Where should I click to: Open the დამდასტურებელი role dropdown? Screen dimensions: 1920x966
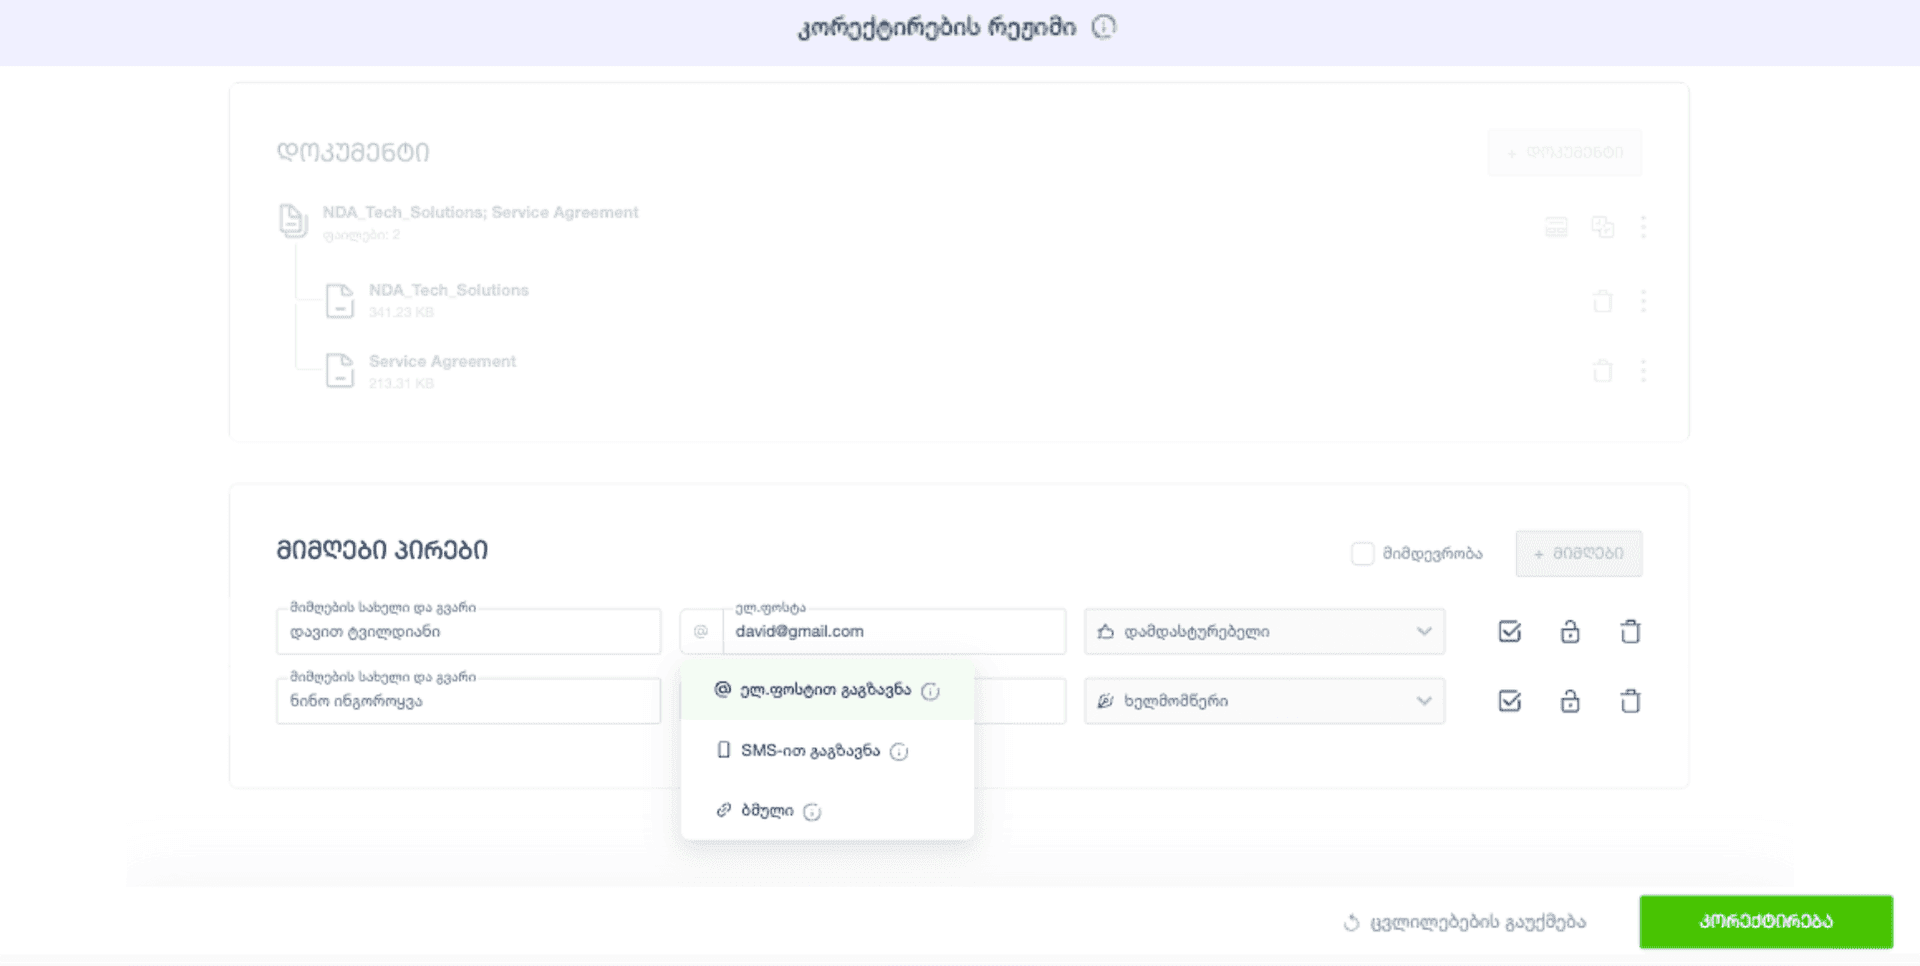[1264, 632]
